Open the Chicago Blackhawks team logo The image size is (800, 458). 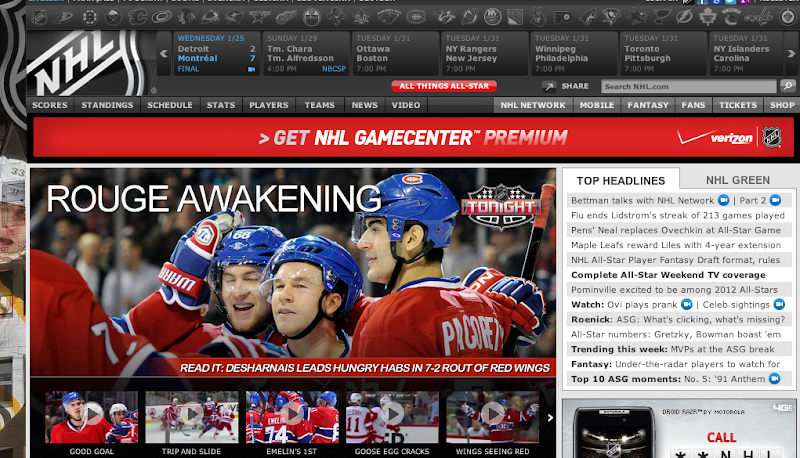(186, 17)
